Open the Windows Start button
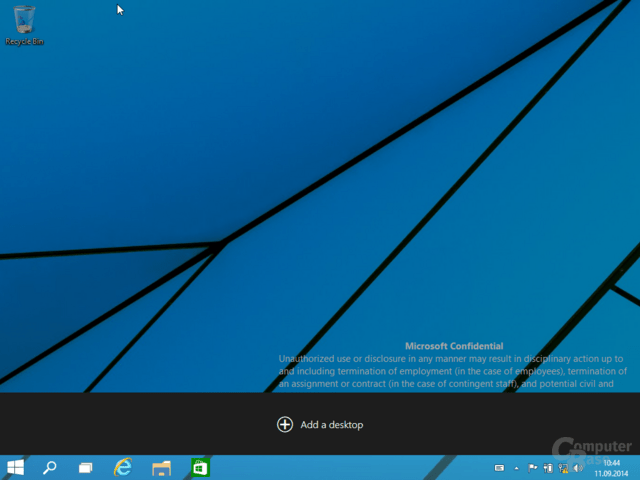640x480 pixels. tap(16, 467)
